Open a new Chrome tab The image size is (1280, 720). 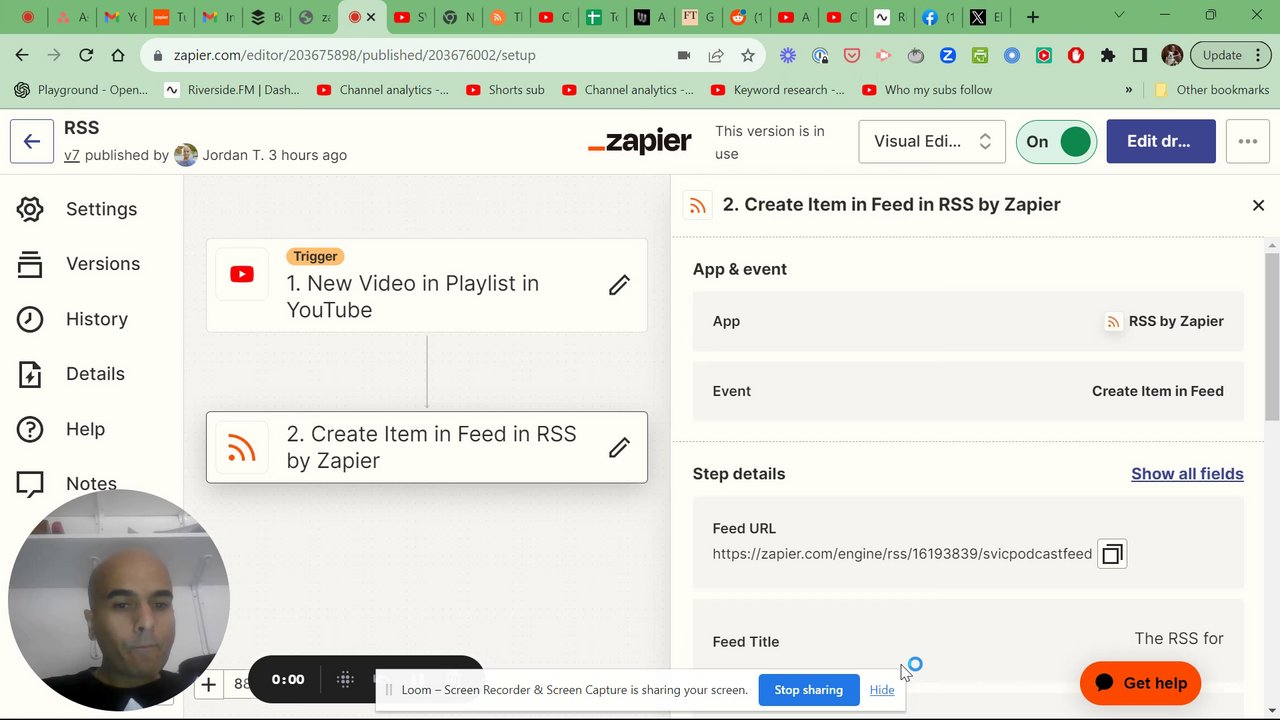coord(1033,17)
